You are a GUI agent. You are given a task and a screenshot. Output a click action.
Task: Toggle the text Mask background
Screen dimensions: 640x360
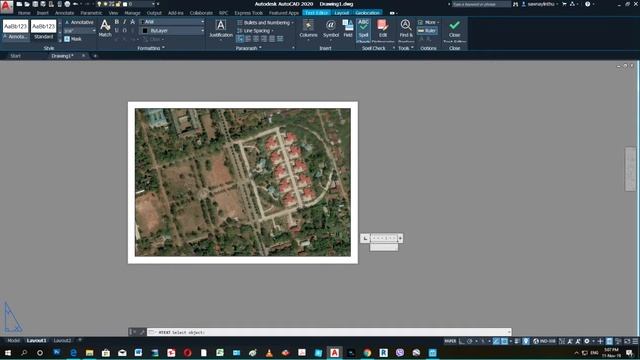point(73,39)
